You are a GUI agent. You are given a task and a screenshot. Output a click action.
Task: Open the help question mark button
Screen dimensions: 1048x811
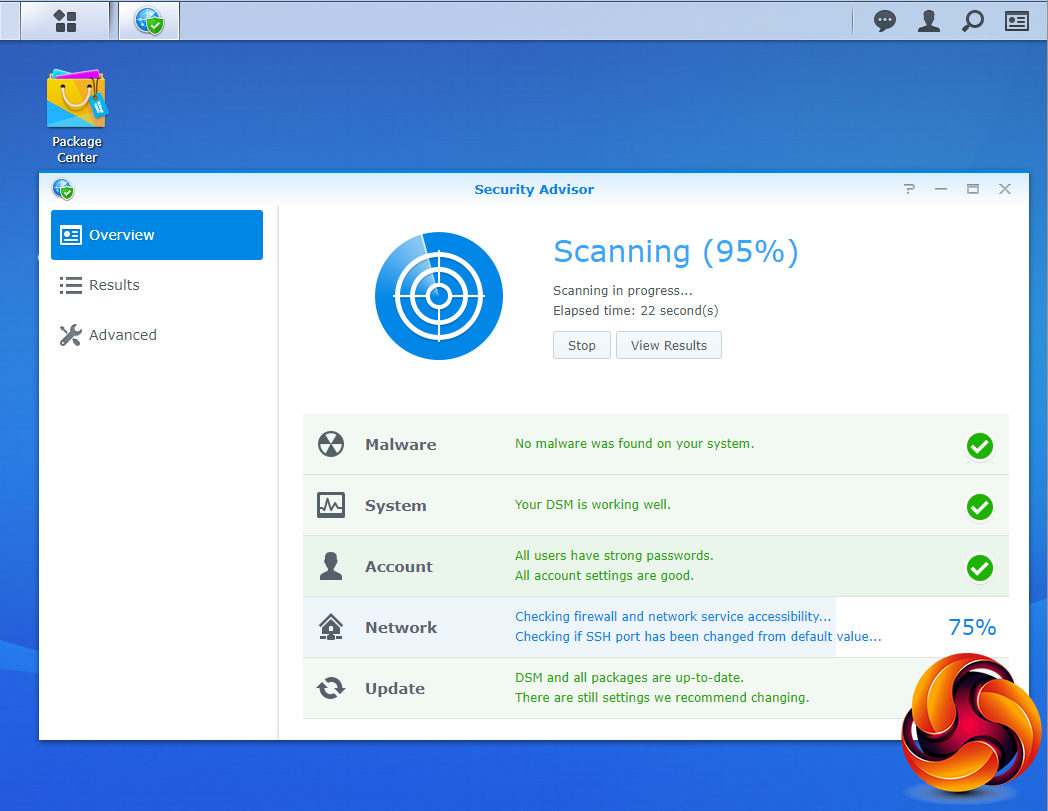[909, 189]
